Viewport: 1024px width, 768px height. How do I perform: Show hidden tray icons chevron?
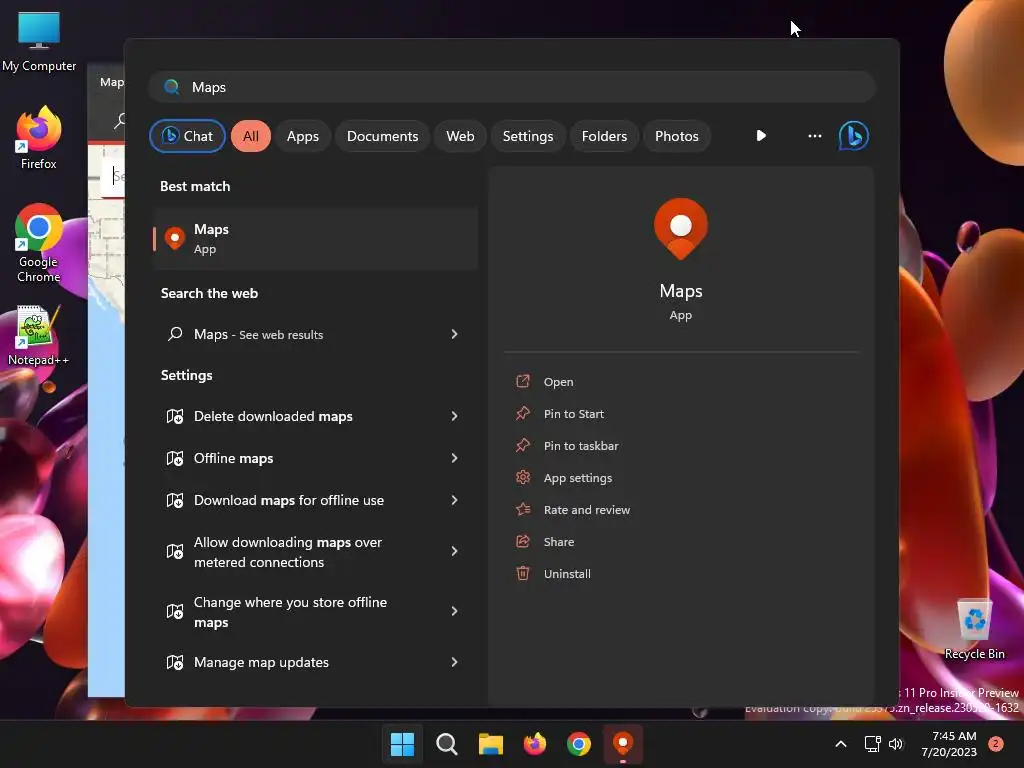coord(840,744)
